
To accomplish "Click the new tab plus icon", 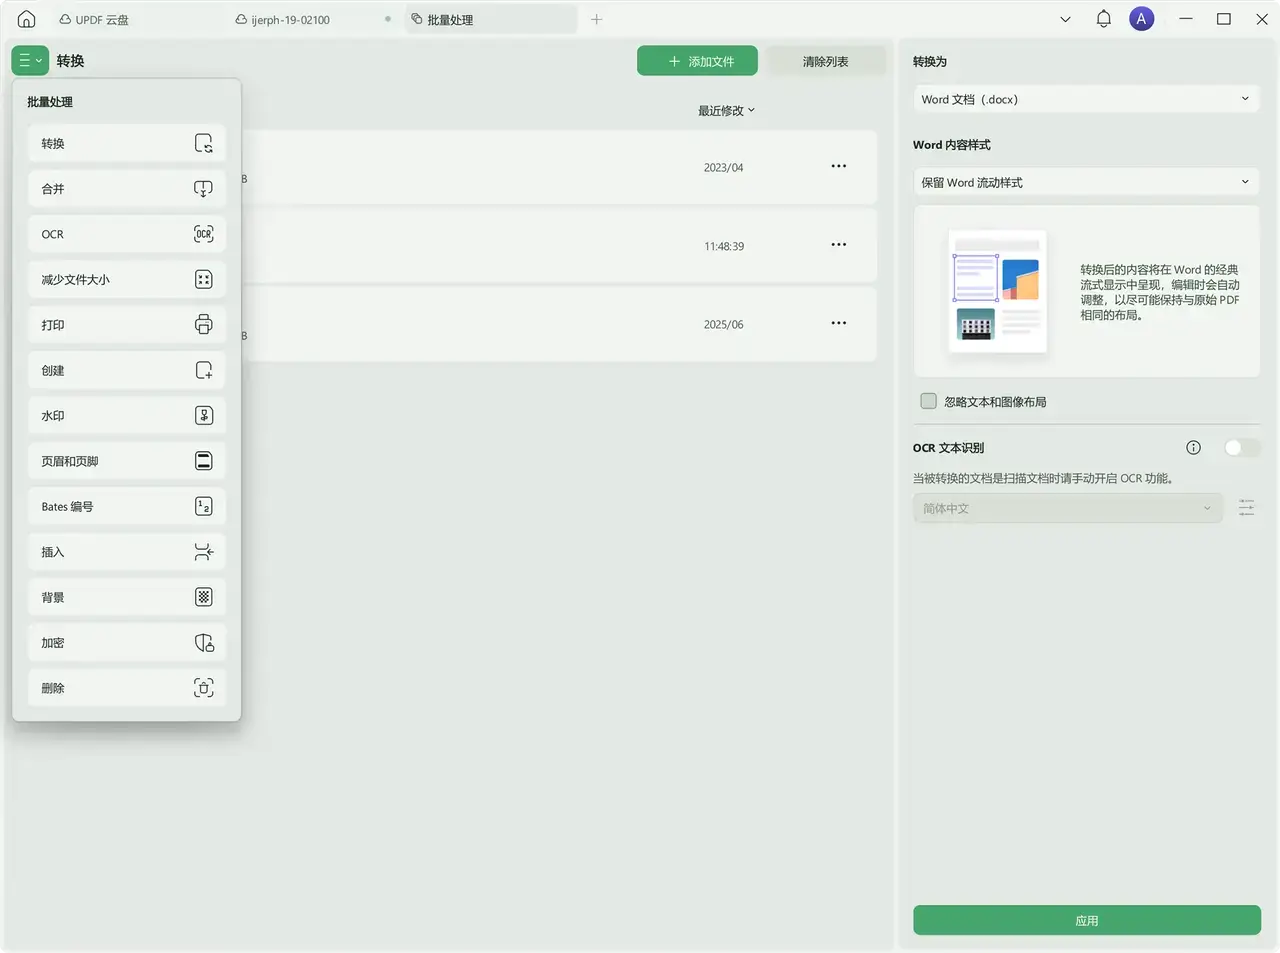I will pos(596,19).
